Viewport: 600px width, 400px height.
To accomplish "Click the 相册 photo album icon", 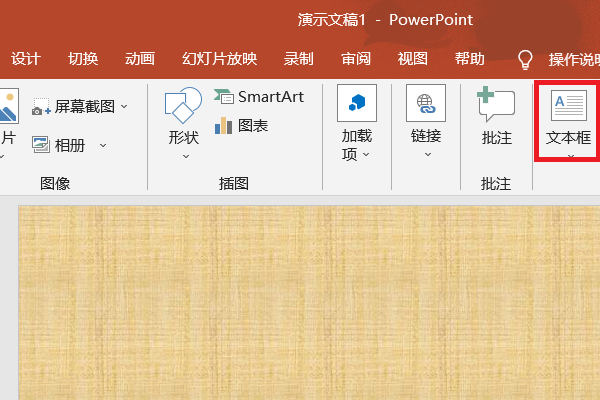I will coord(41,145).
